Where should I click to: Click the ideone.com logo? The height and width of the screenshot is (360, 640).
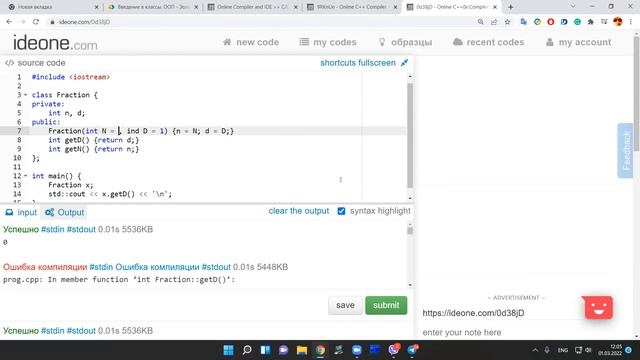(x=55, y=43)
